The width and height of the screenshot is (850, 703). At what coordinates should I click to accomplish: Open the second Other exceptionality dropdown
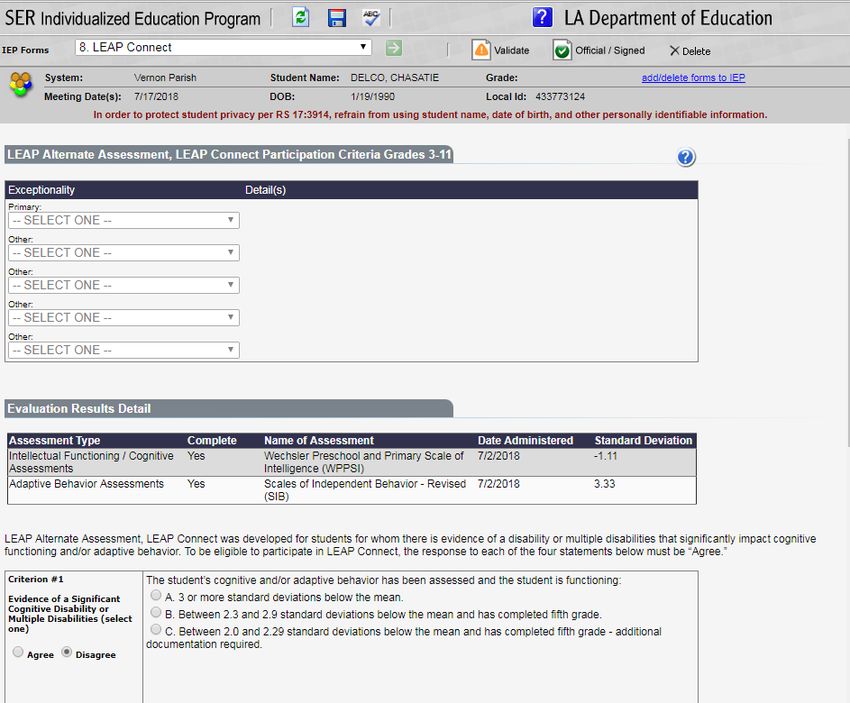[124, 285]
